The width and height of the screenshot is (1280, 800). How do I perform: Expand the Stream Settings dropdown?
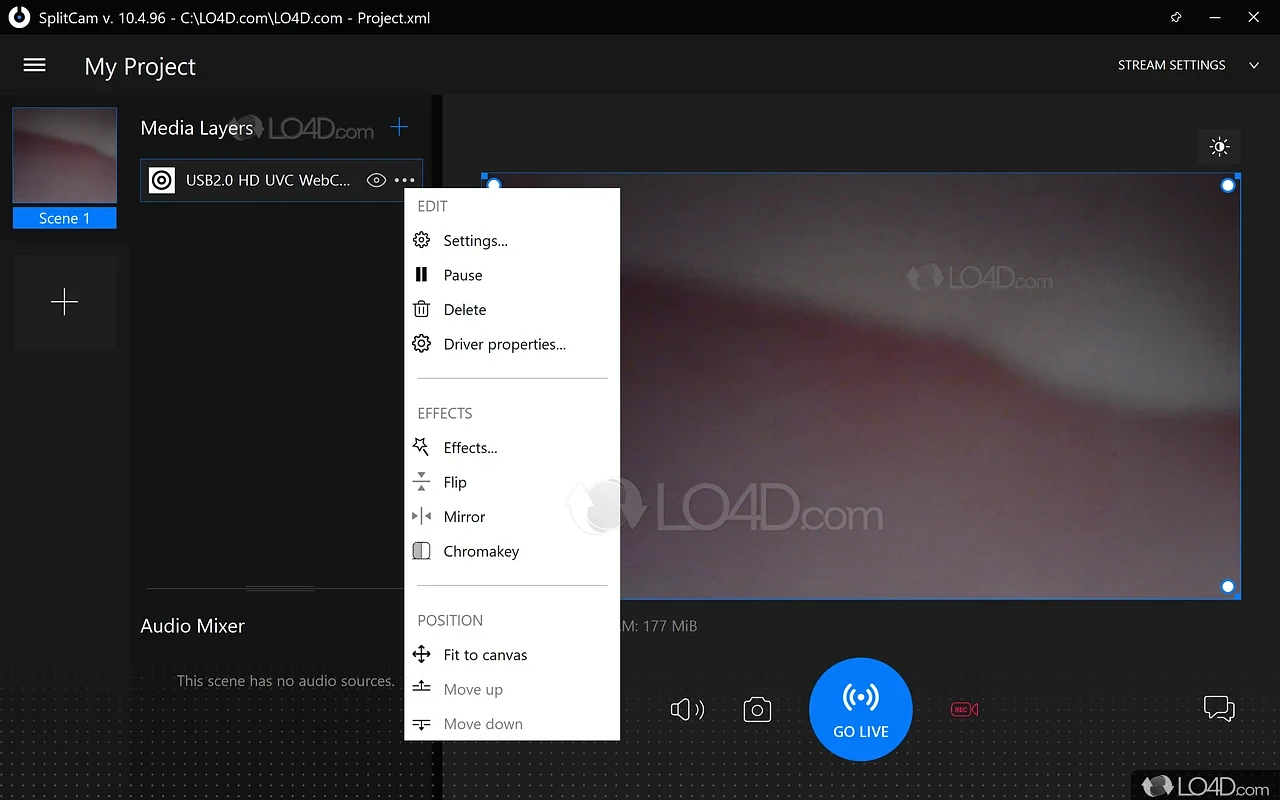pyautogui.click(x=1187, y=65)
